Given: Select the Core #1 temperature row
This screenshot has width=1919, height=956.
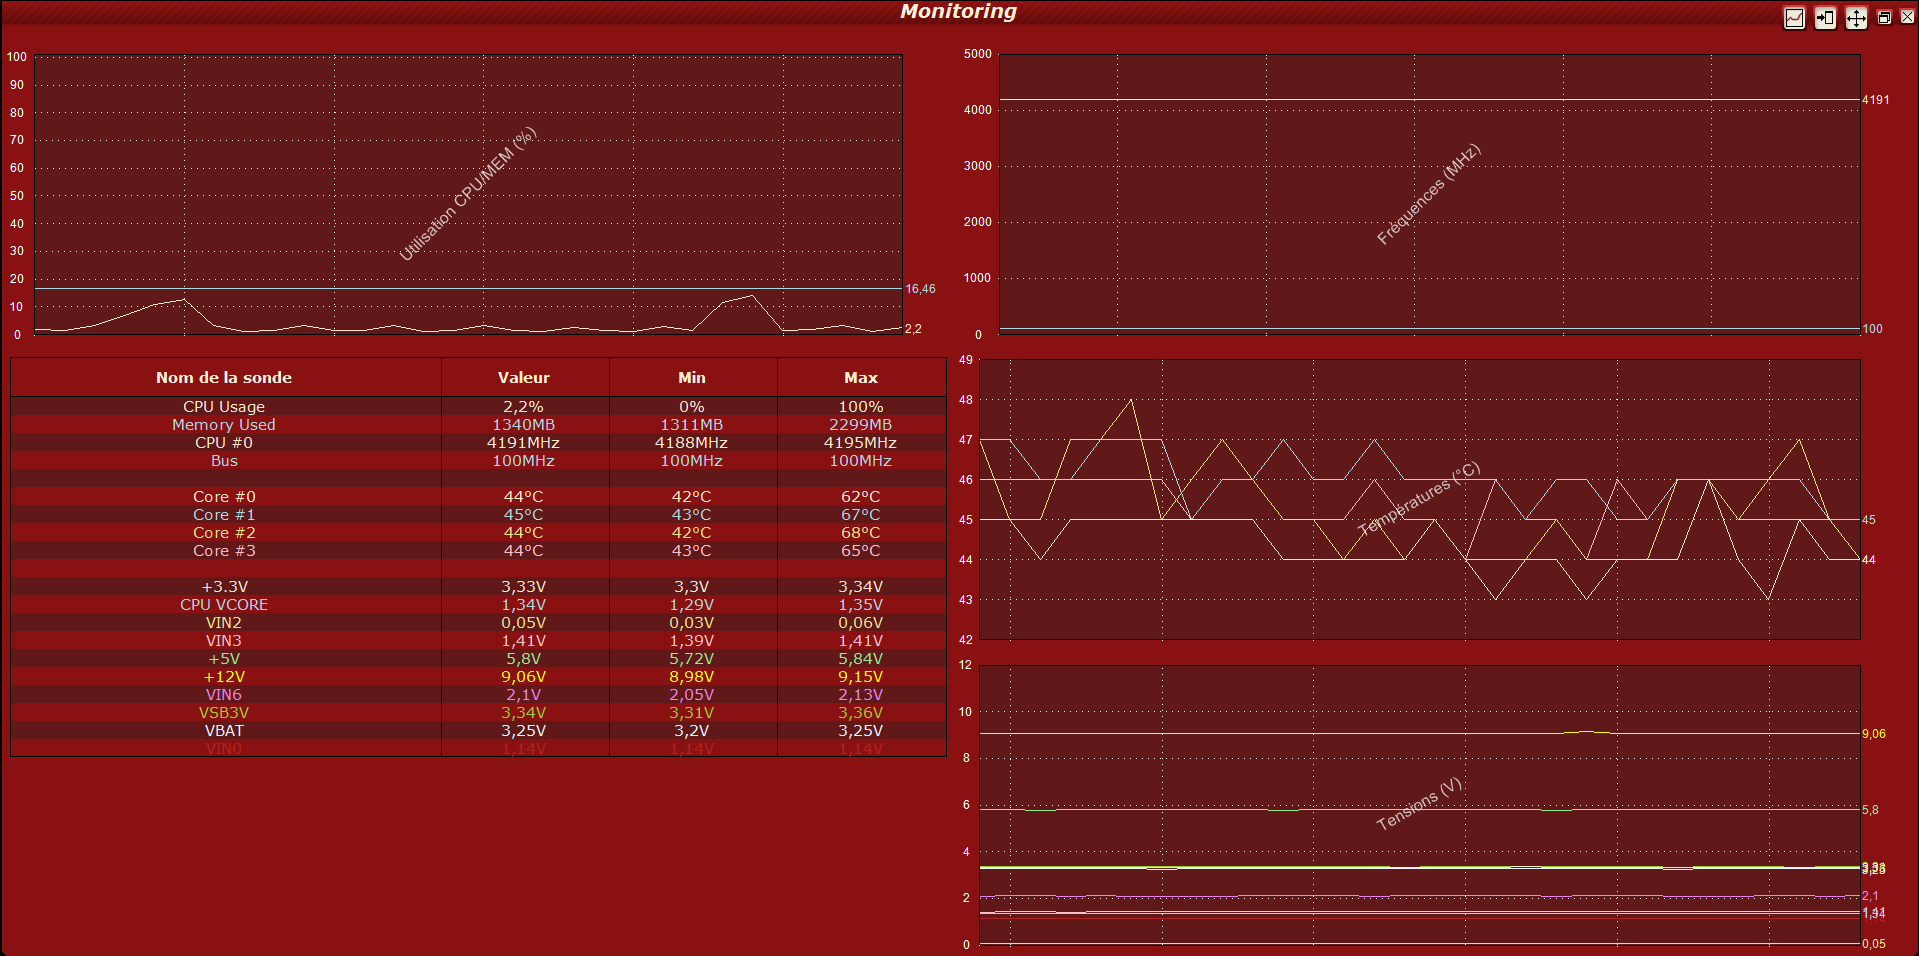Looking at the screenshot, I should coord(224,515).
